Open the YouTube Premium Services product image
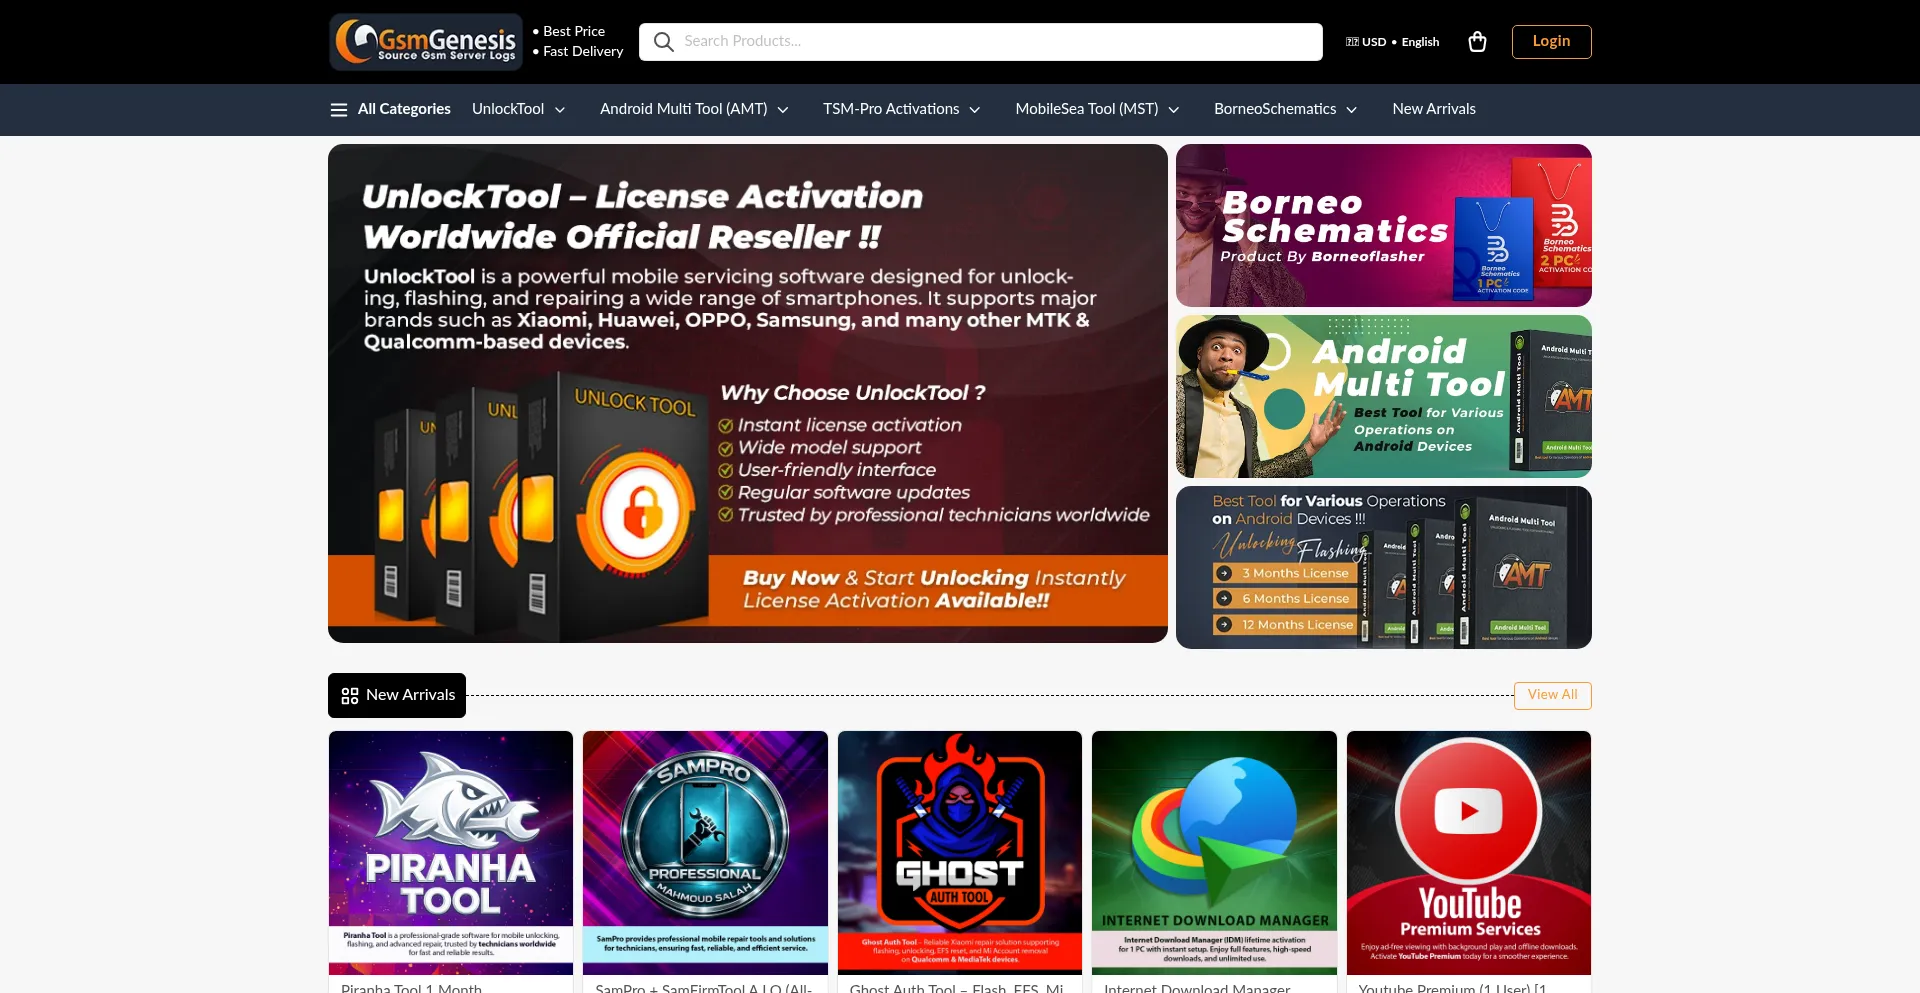 coord(1469,853)
